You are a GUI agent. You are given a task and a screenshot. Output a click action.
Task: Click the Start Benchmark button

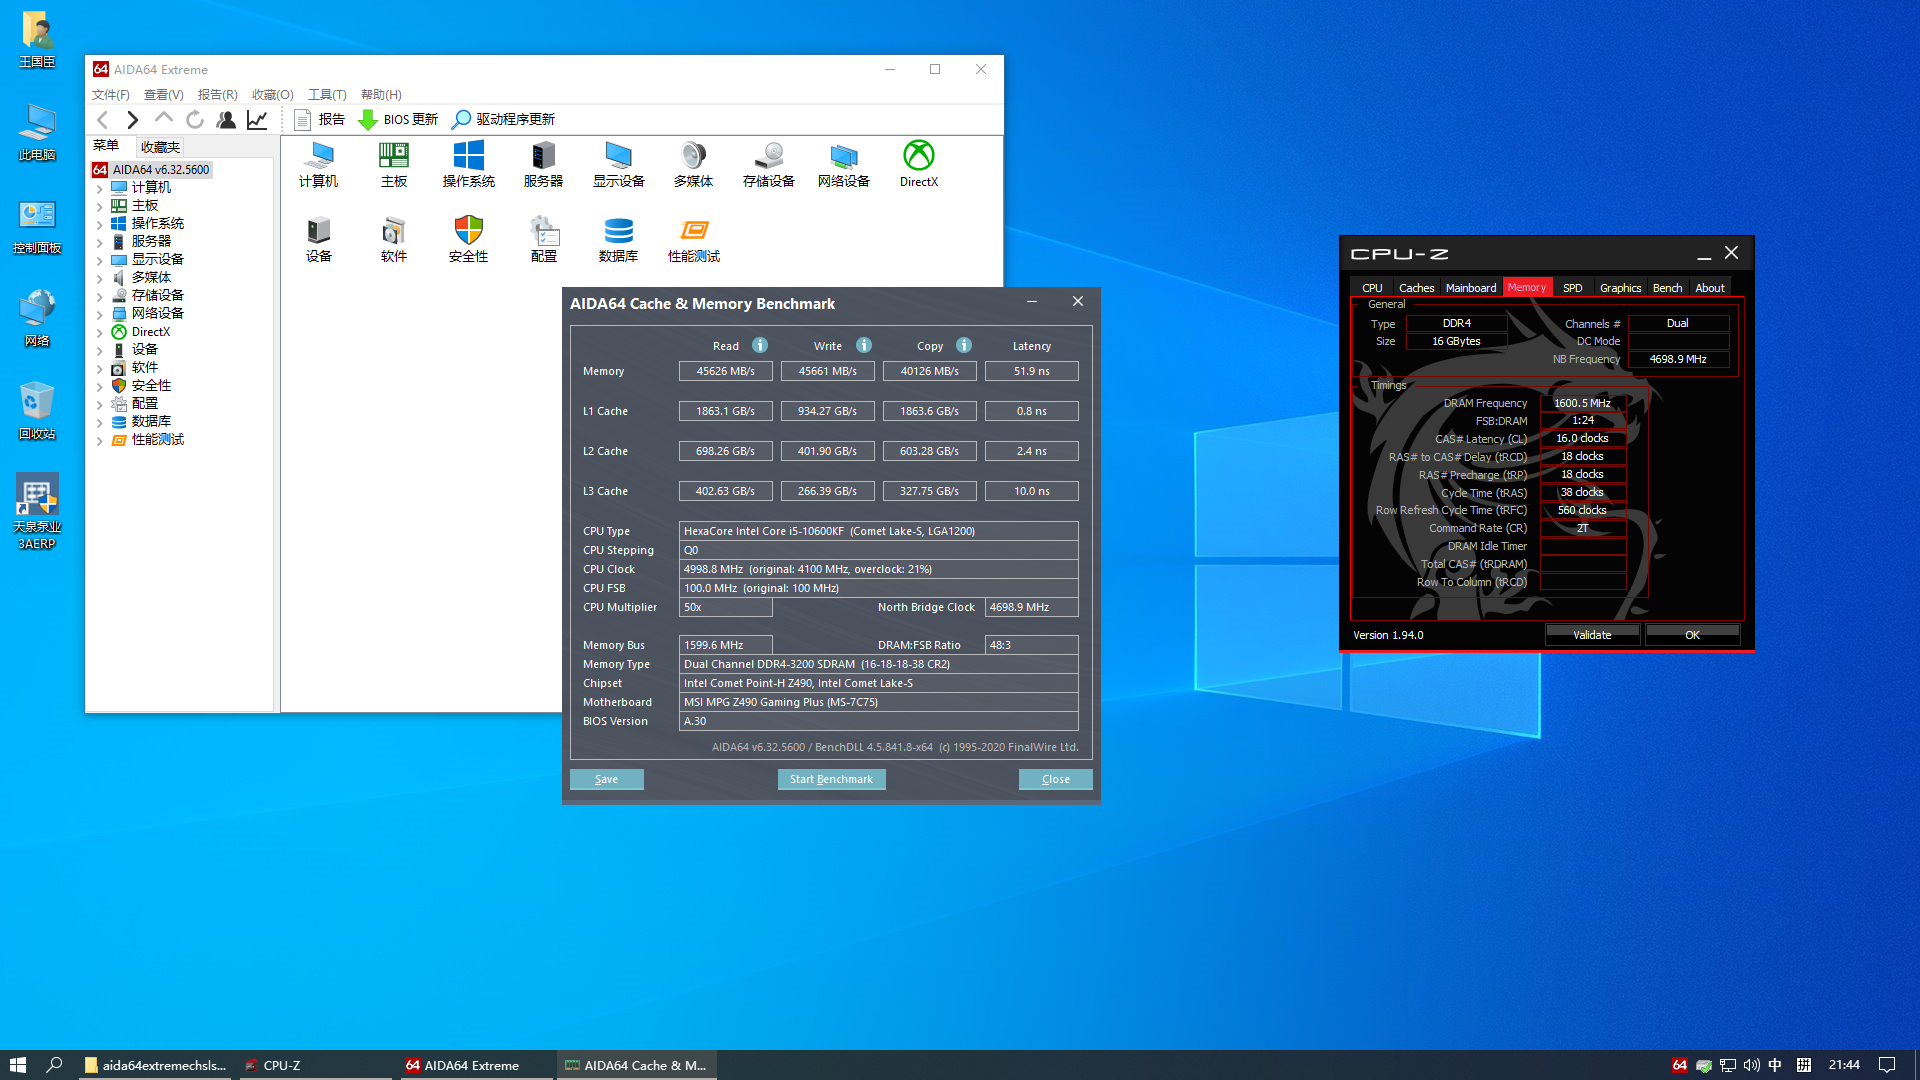click(831, 779)
